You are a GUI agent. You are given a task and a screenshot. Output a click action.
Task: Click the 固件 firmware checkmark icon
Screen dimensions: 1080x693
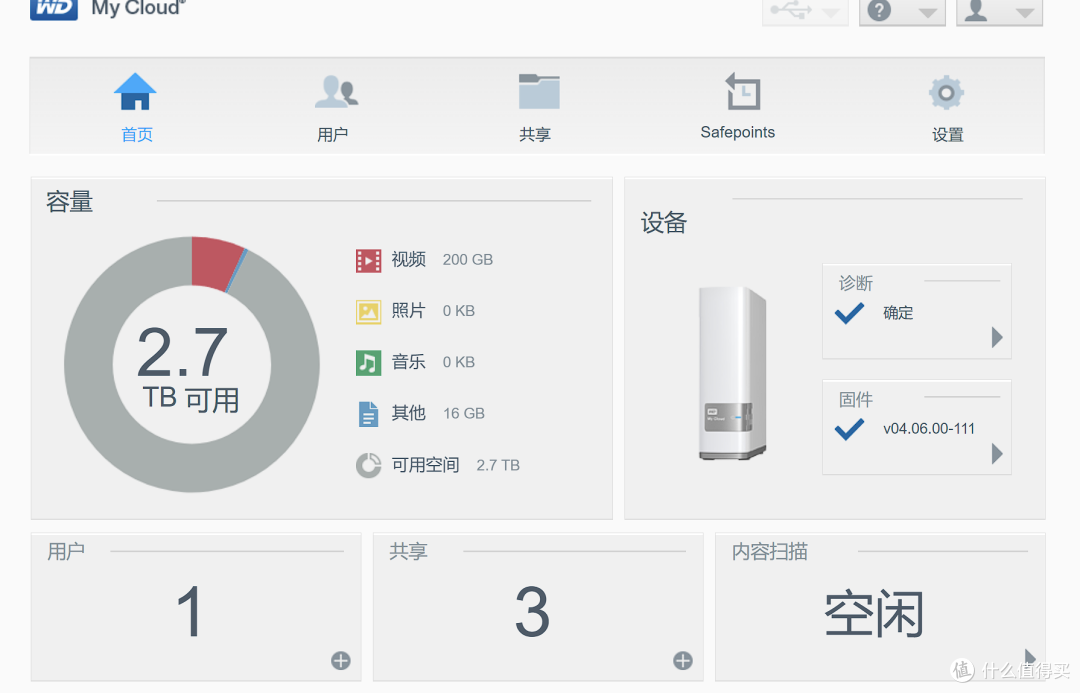pyautogui.click(x=849, y=429)
